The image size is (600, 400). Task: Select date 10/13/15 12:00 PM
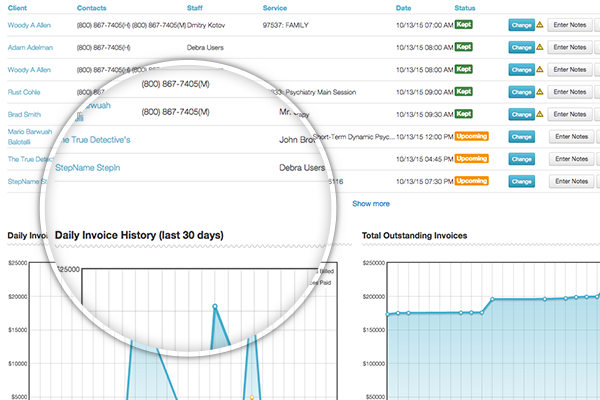tap(424, 137)
